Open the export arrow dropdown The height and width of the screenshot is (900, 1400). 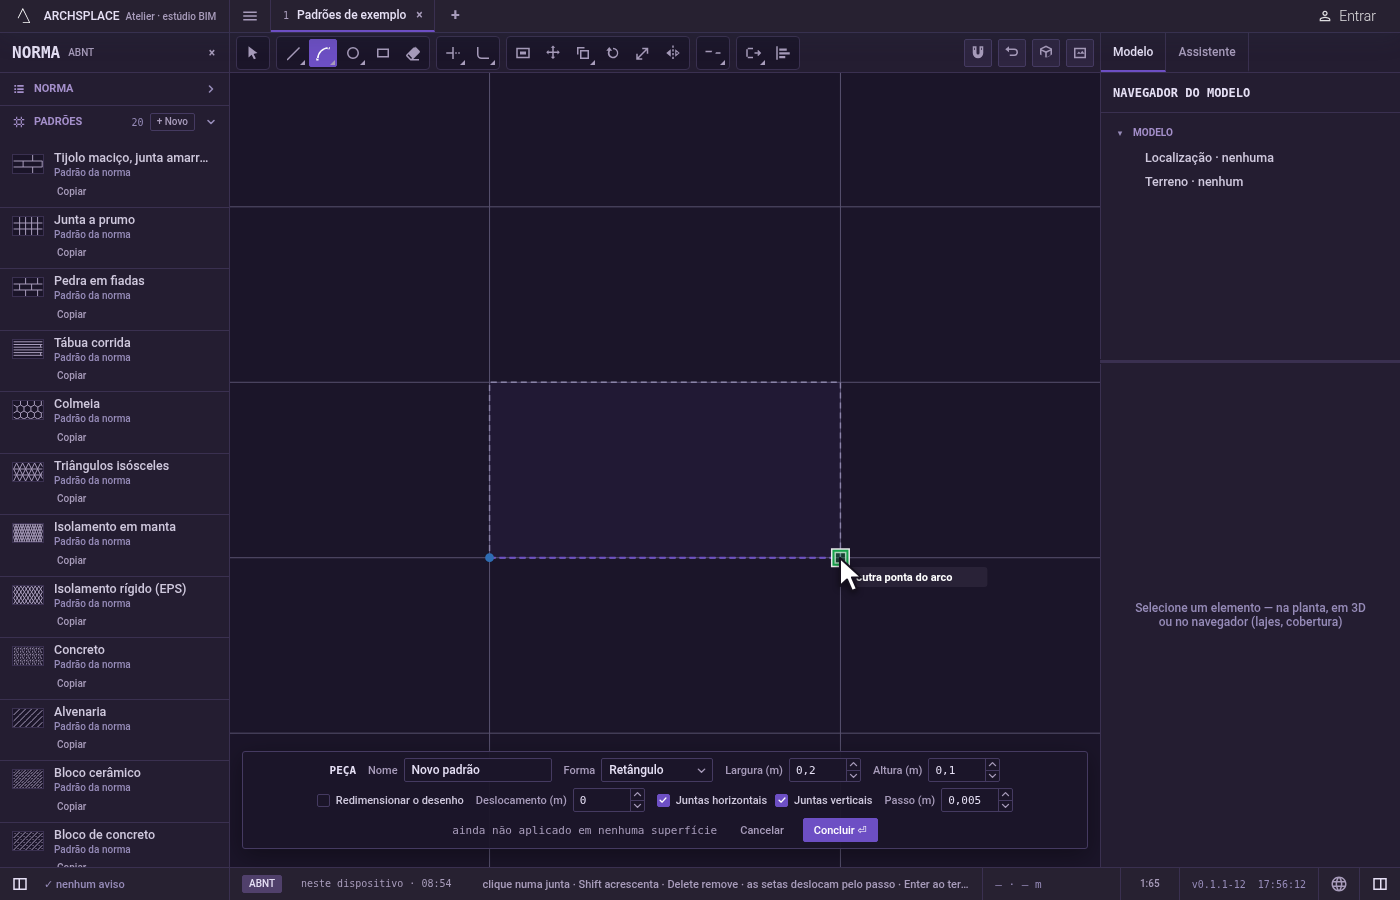(x=753, y=53)
